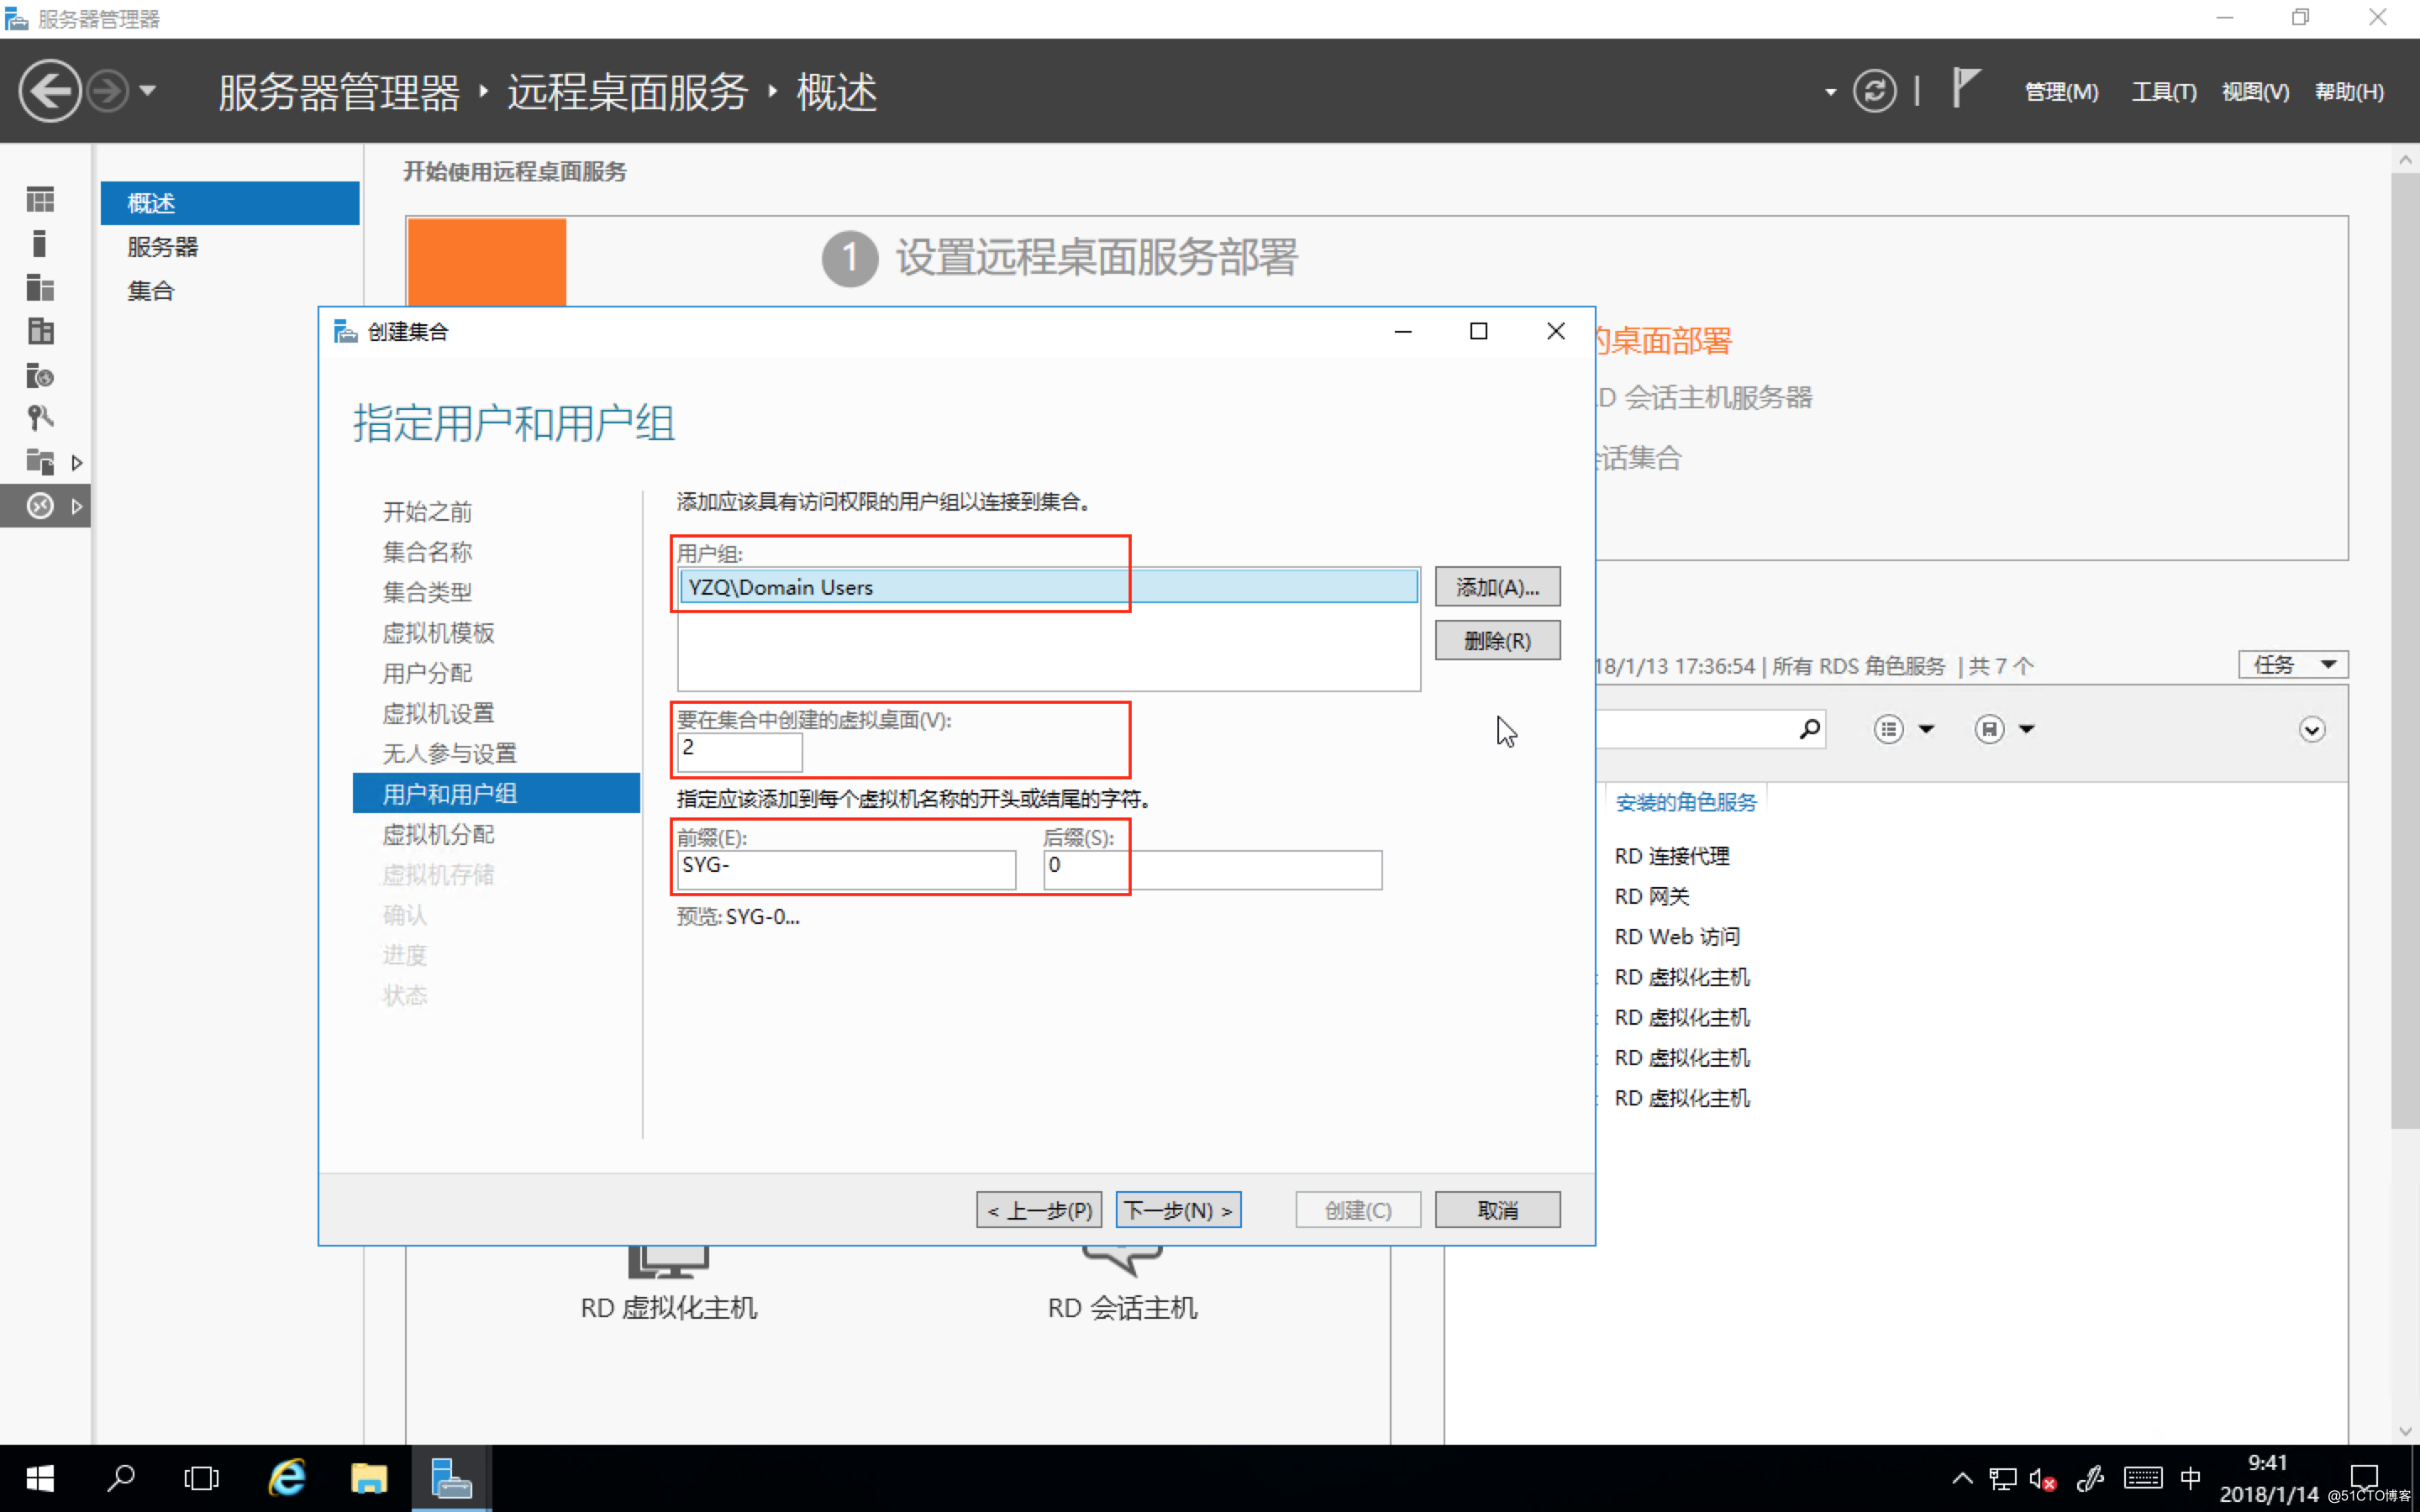Launch Internet Explorer from taskbar
This screenshot has width=2420, height=1512.
(287, 1478)
